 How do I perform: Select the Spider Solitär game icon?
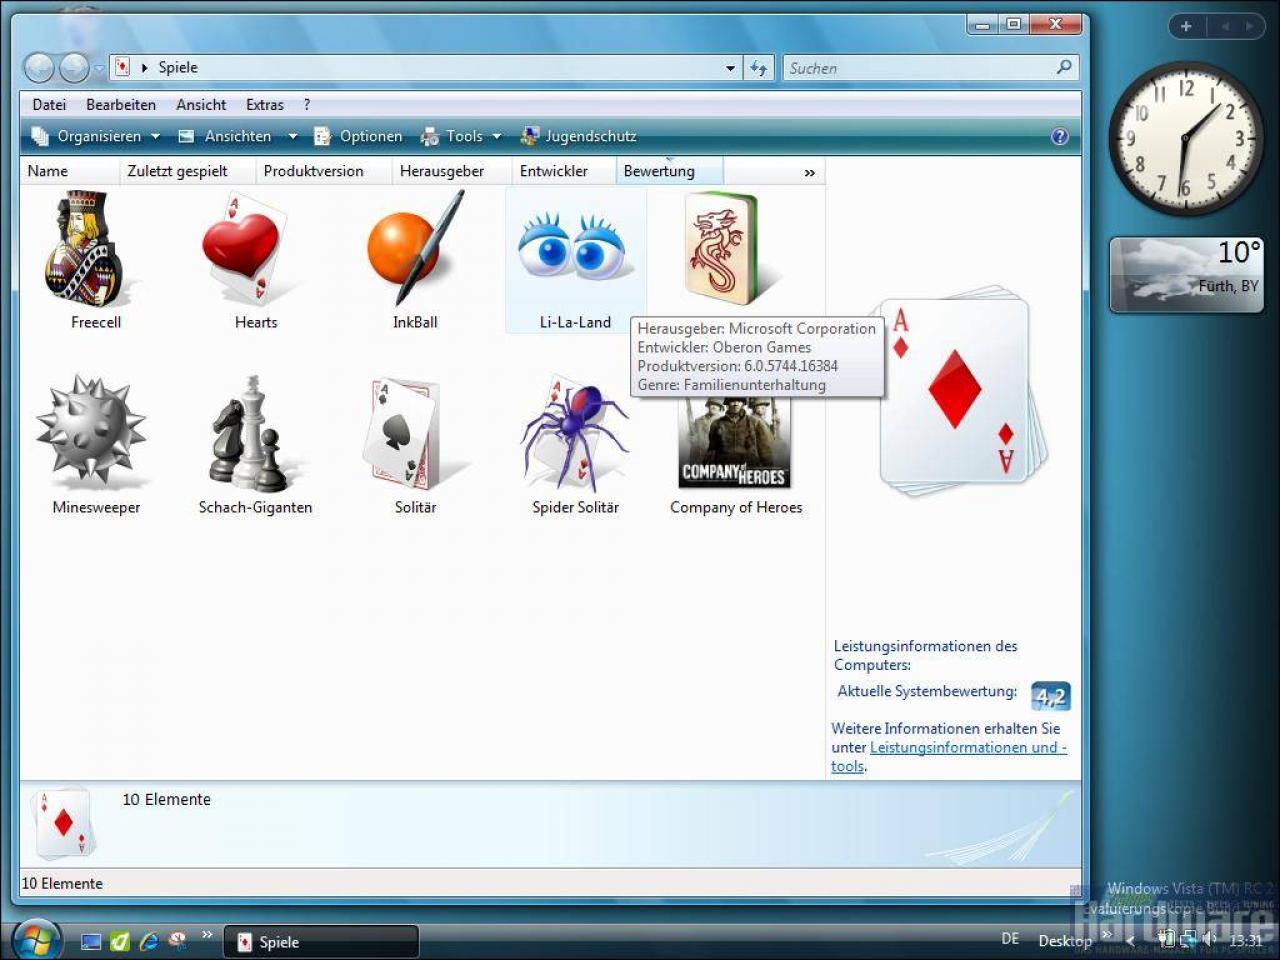tap(574, 432)
